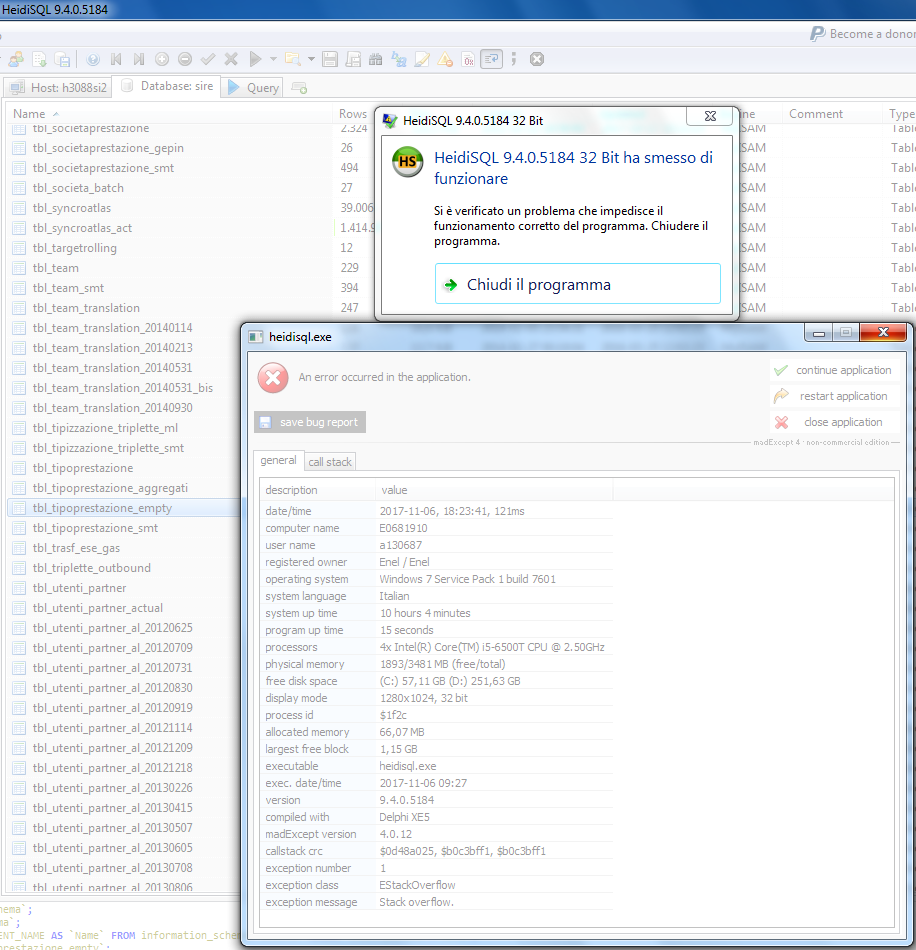
Task: Open the Query tab
Action: click(x=253, y=87)
